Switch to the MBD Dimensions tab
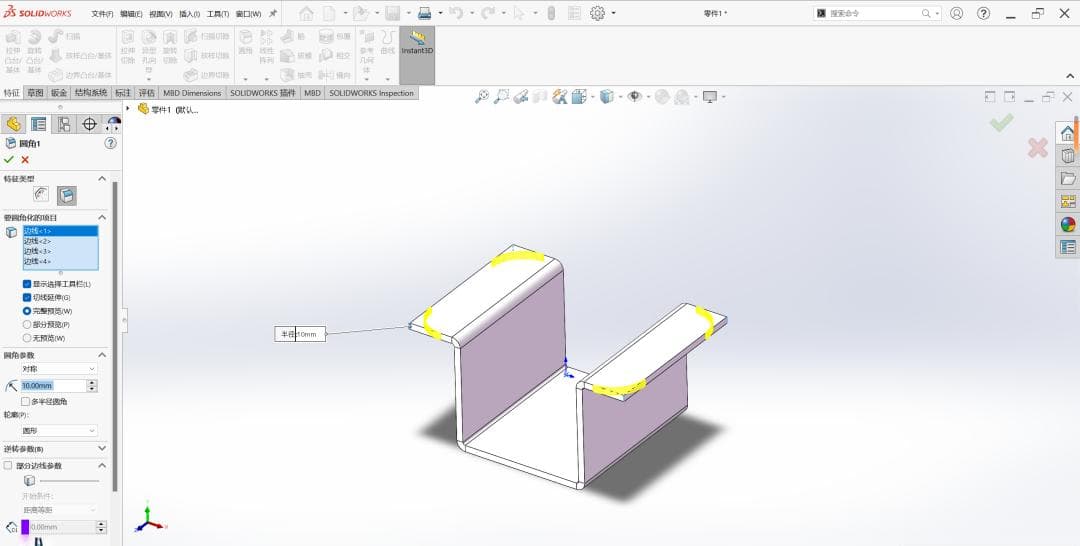 [x=192, y=93]
